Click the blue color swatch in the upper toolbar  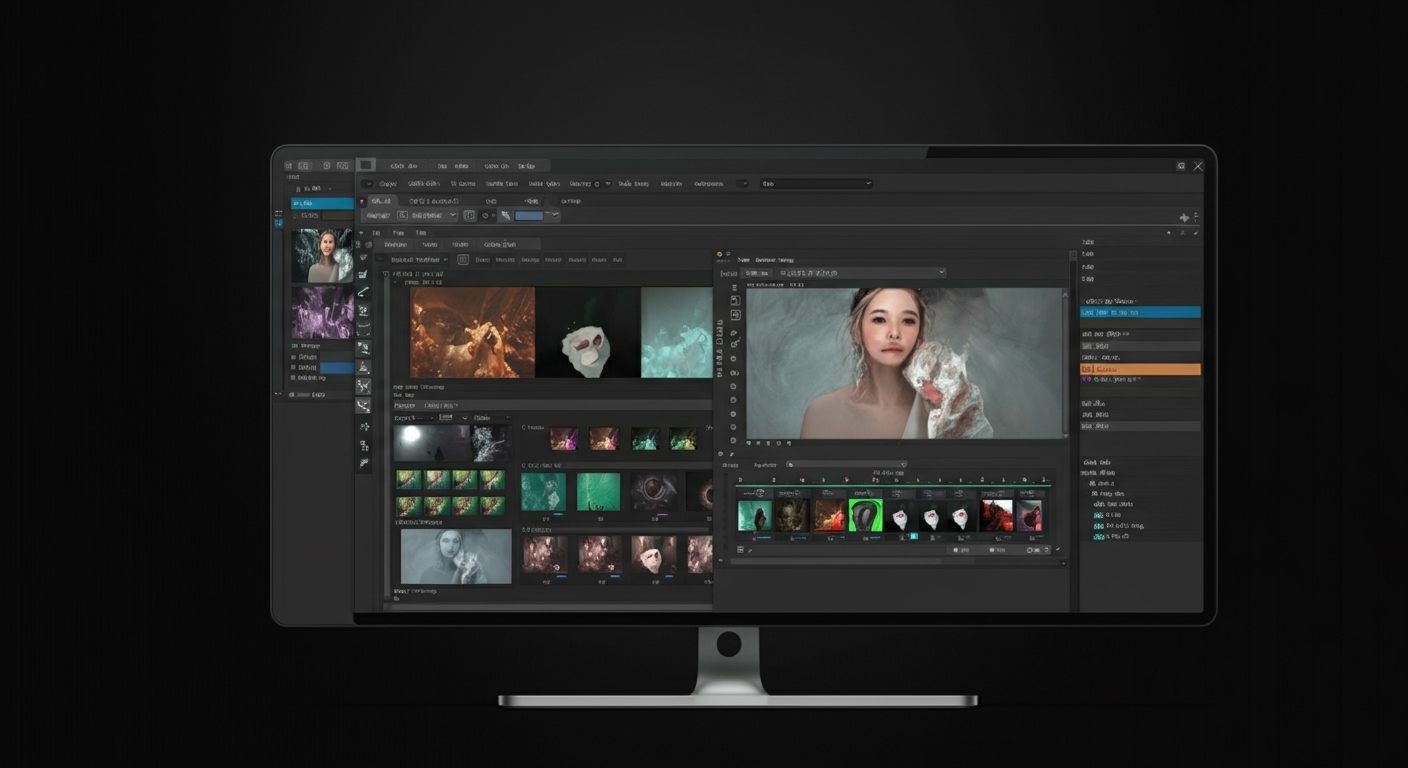pyautogui.click(x=529, y=216)
